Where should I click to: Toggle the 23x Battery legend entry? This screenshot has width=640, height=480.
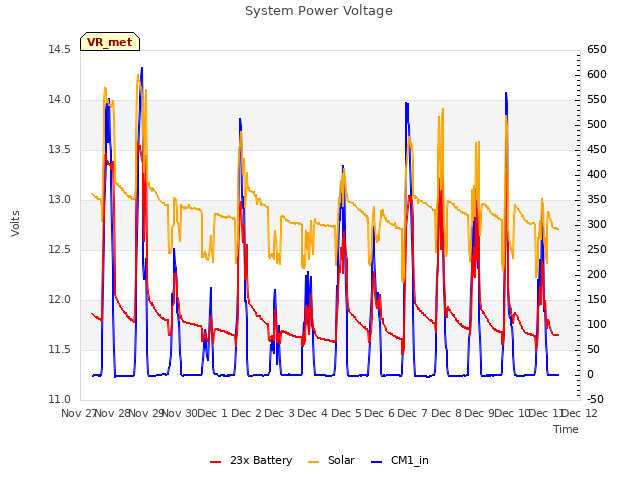[x=251, y=460]
